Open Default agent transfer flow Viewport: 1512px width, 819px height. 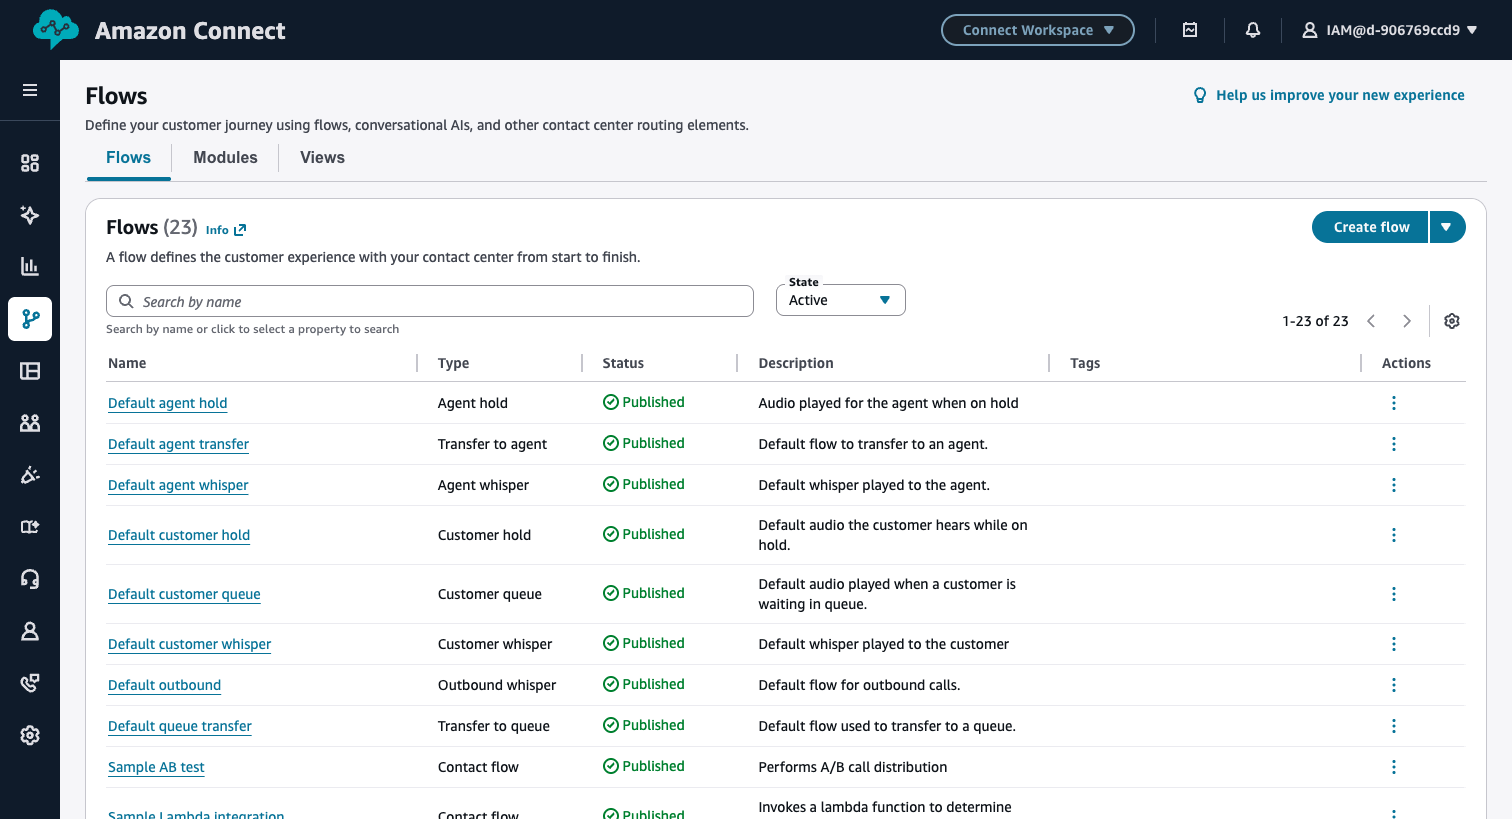pos(178,444)
